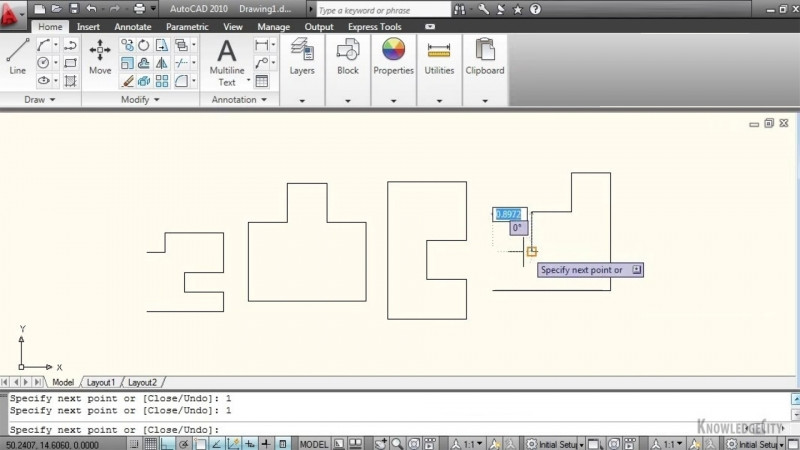Click the Stretch tool
The width and height of the screenshot is (800, 450).
(161, 45)
